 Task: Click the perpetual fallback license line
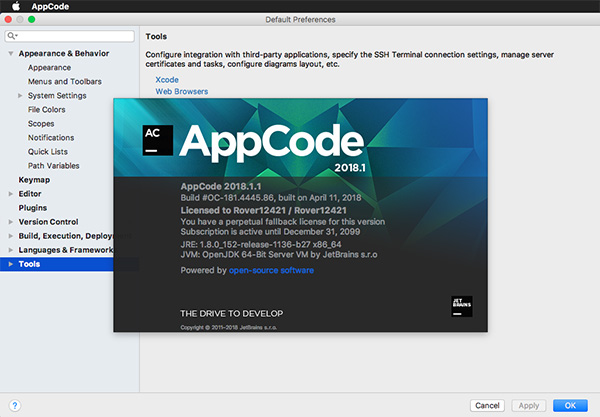pyautogui.click(x=283, y=222)
